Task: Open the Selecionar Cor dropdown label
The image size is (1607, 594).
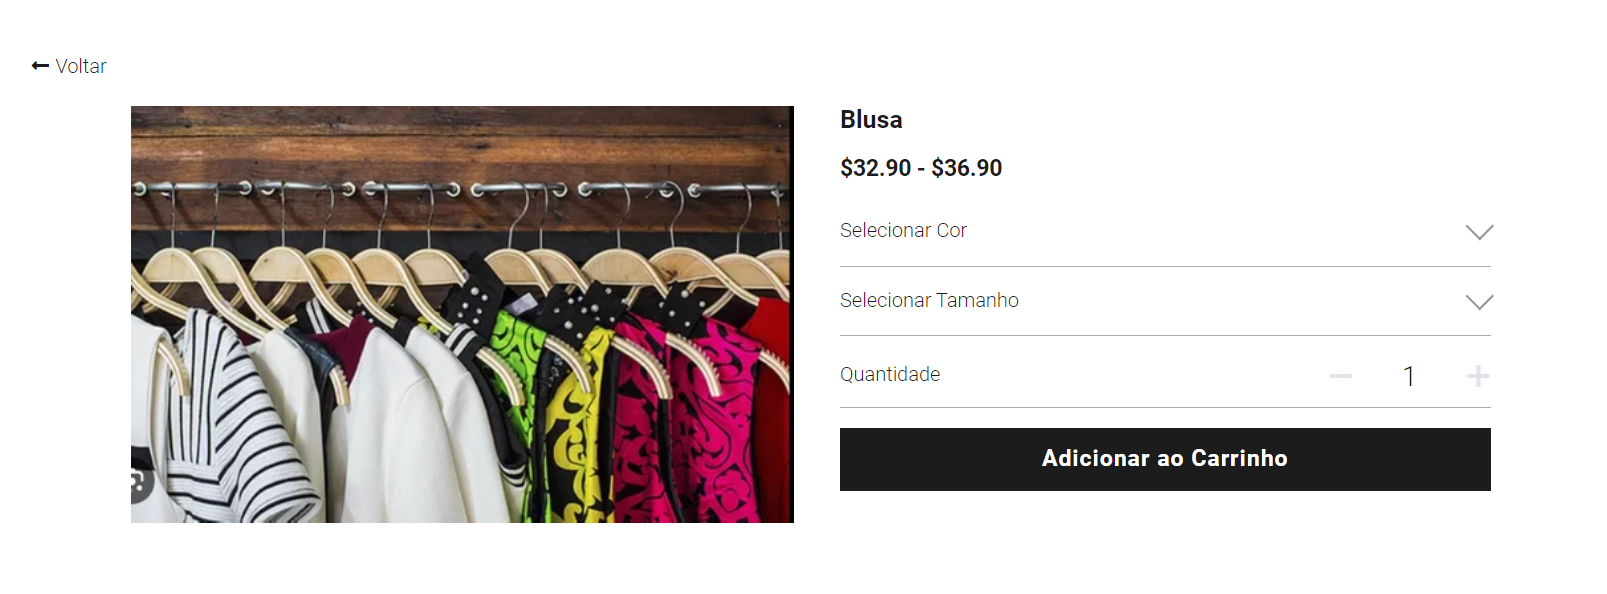Action: point(903,230)
